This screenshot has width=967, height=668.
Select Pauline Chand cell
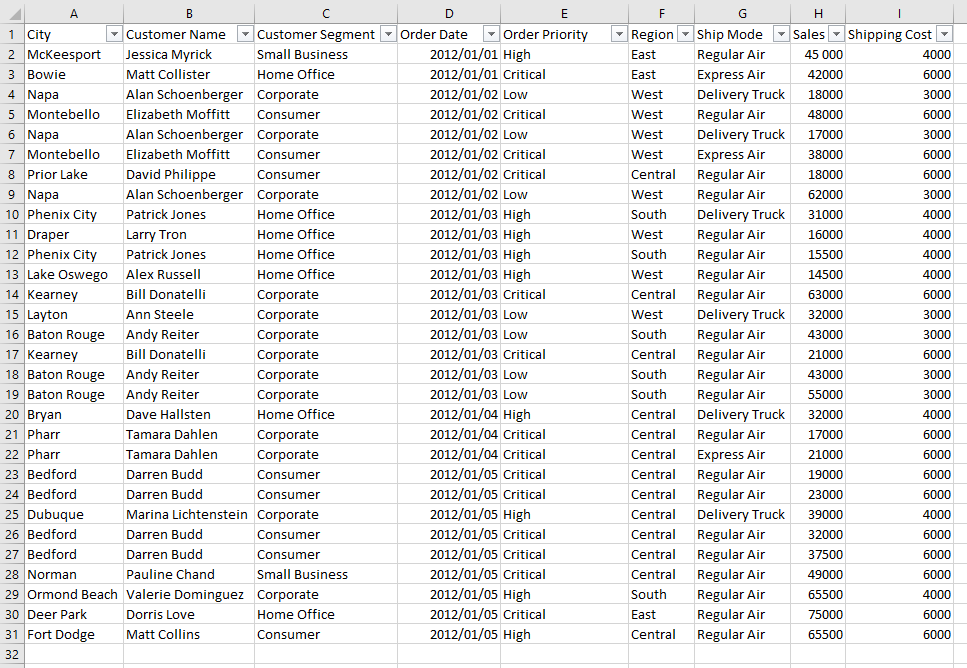(189, 574)
